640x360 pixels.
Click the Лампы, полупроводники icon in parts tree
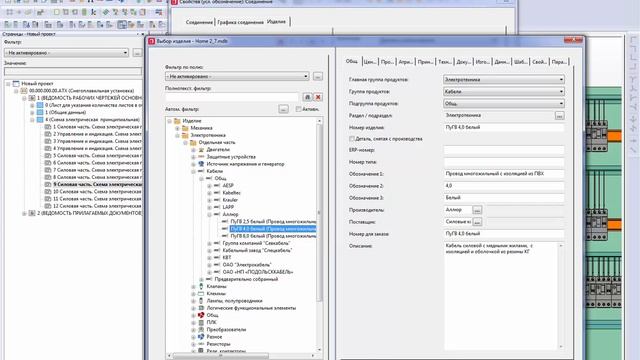pyautogui.click(x=201, y=301)
